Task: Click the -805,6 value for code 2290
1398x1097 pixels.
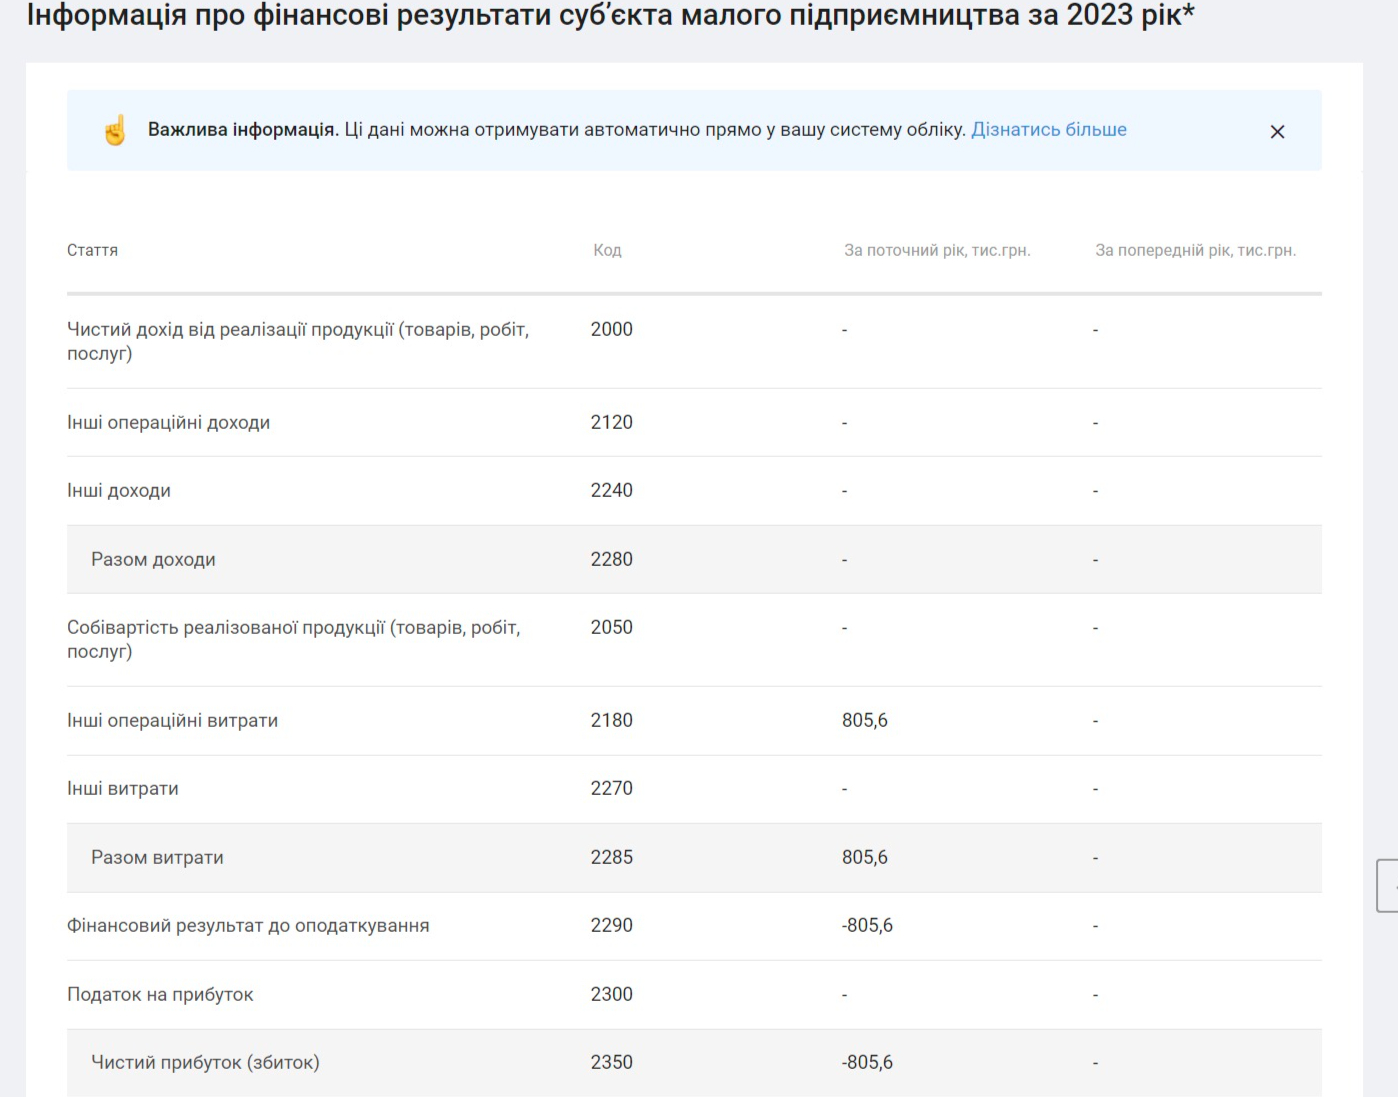Action: point(867,926)
